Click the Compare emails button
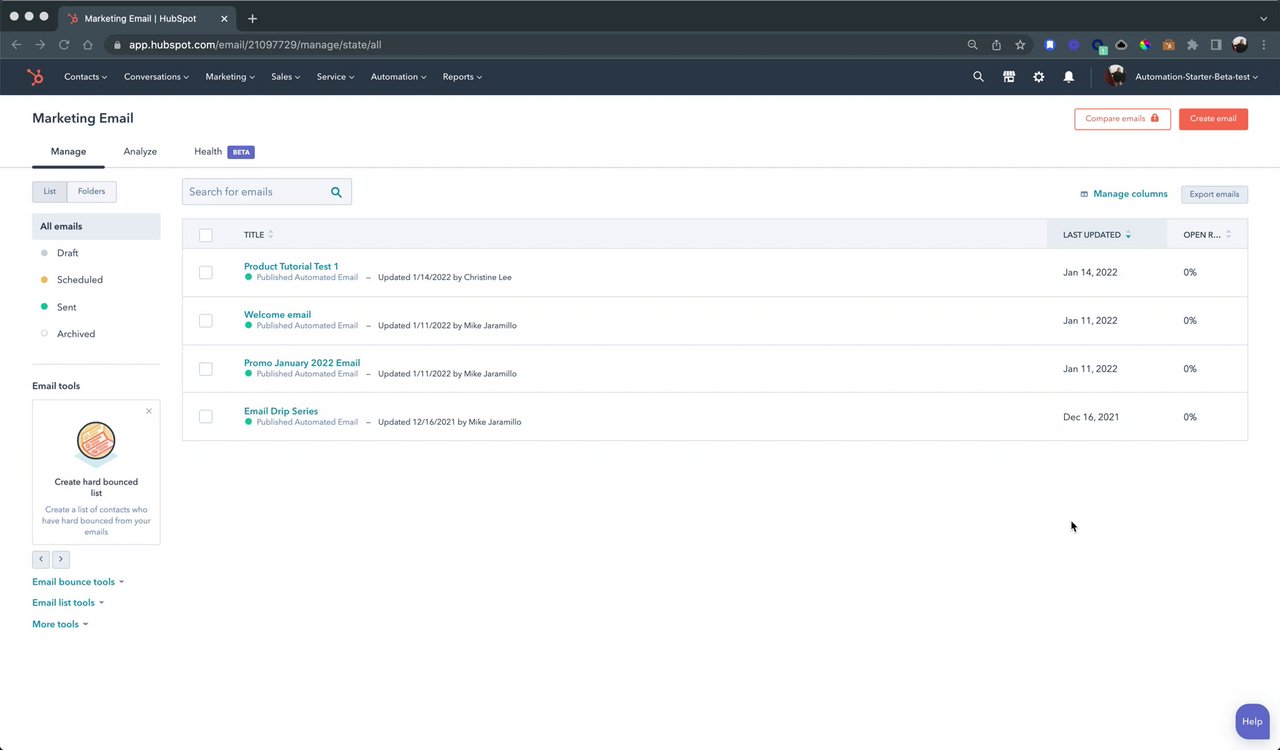 (1122, 119)
